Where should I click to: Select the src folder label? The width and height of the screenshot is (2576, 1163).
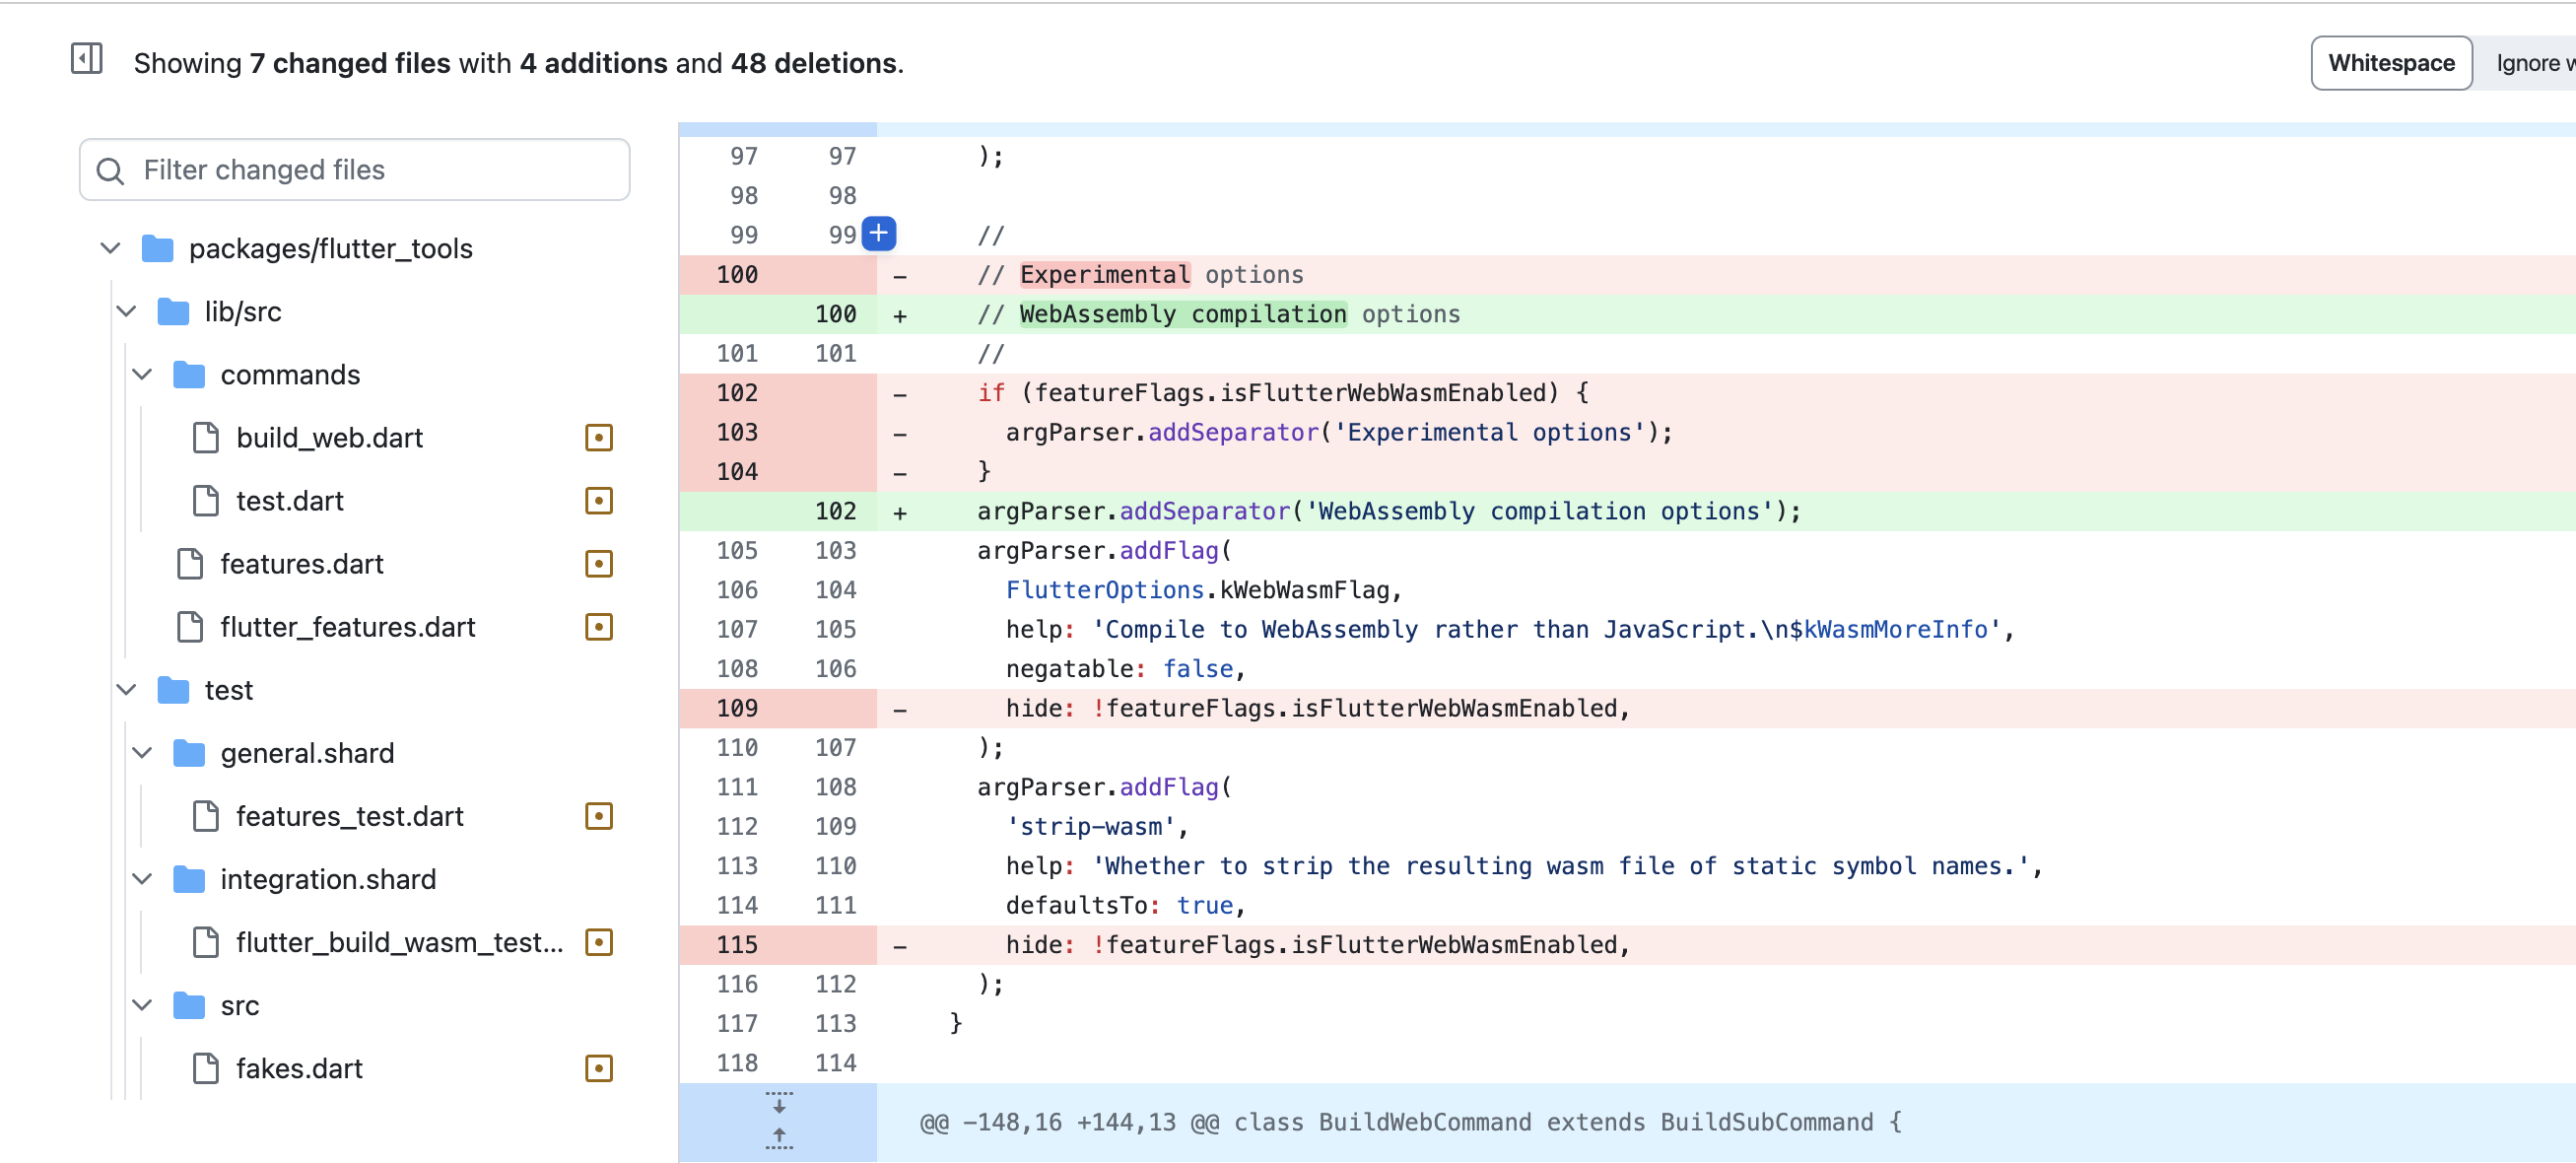pos(239,1005)
